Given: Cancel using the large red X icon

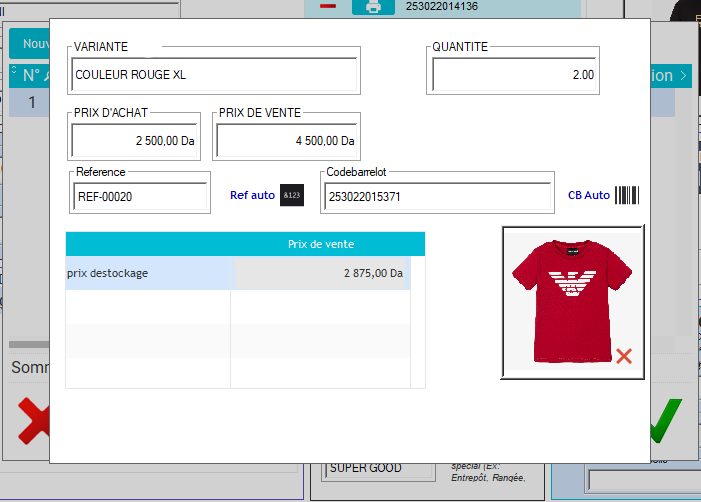Looking at the screenshot, I should [32, 421].
